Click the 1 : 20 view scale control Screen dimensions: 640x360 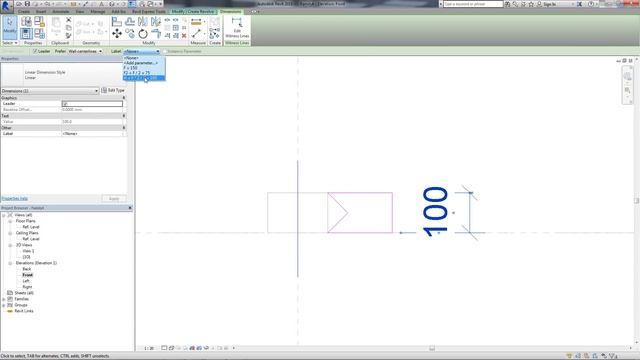tap(149, 349)
